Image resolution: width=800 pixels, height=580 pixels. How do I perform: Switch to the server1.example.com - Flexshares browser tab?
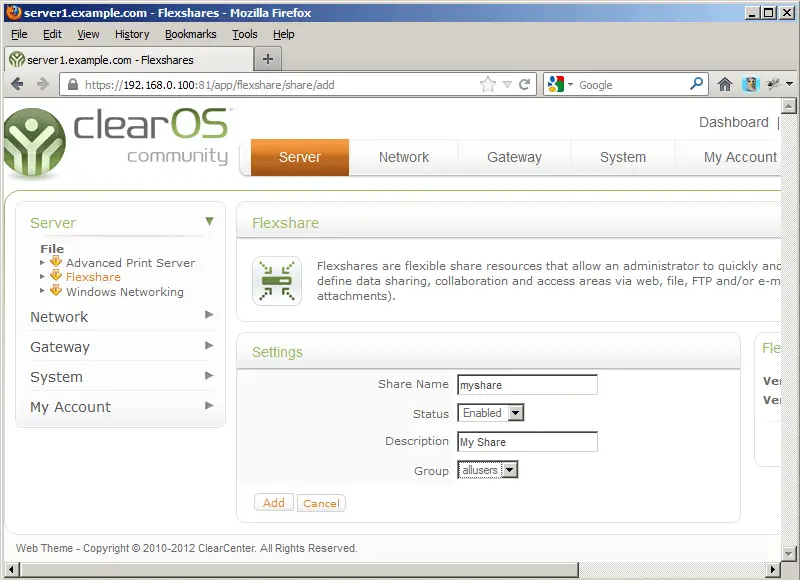click(129, 60)
